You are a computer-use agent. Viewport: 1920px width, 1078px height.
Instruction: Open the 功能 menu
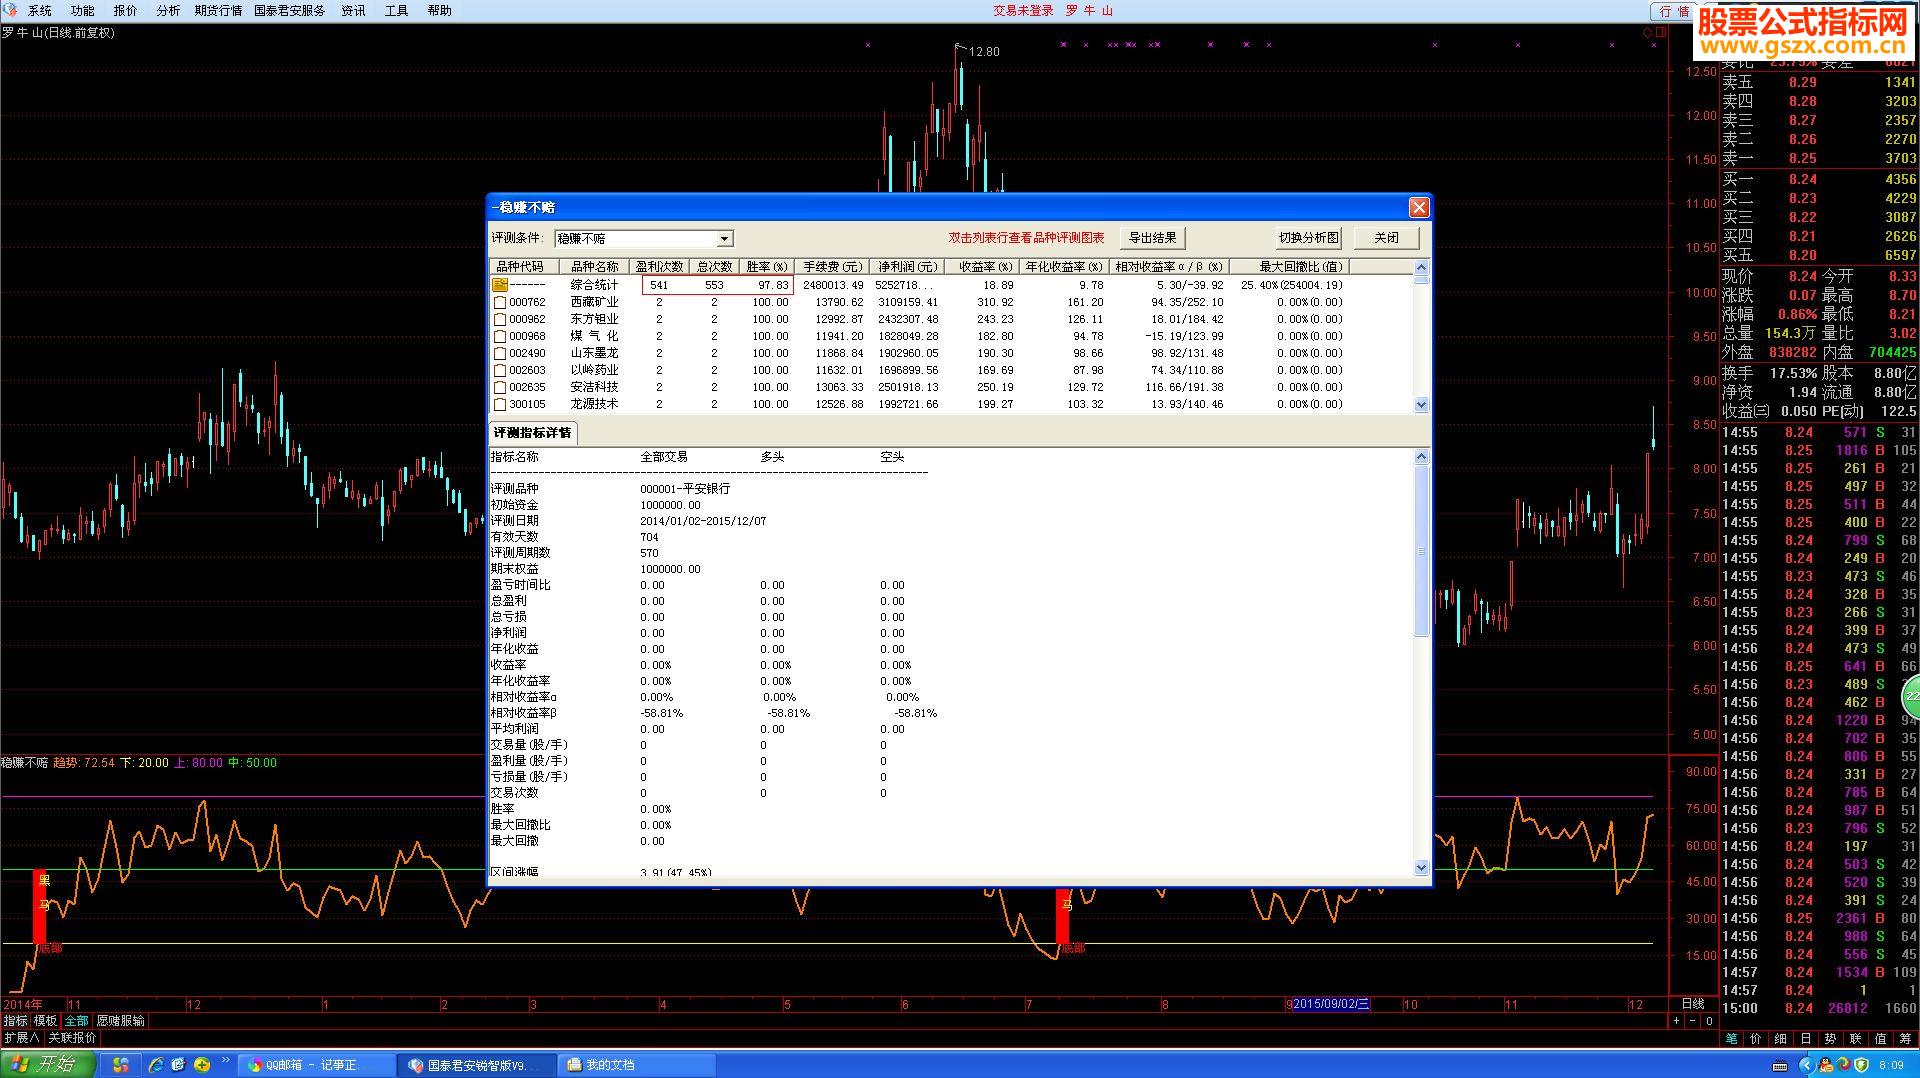[83, 11]
